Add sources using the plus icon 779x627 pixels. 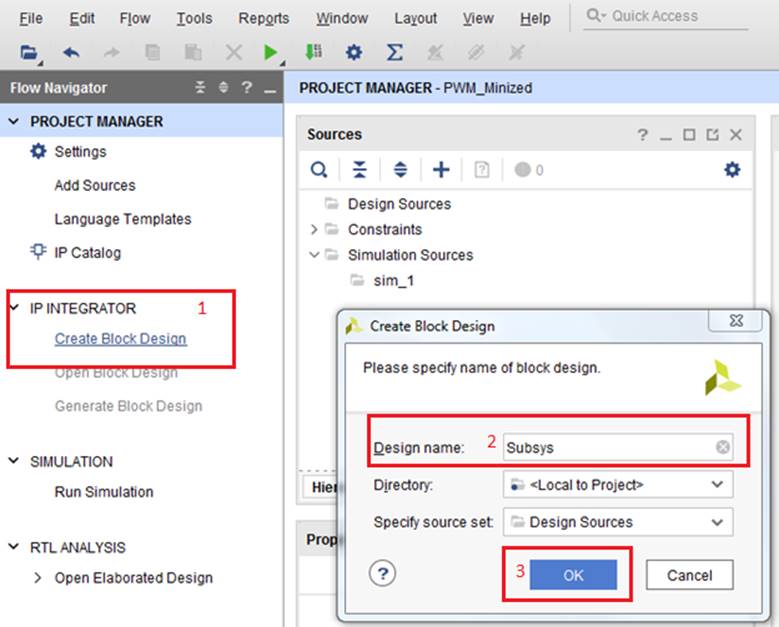440,170
